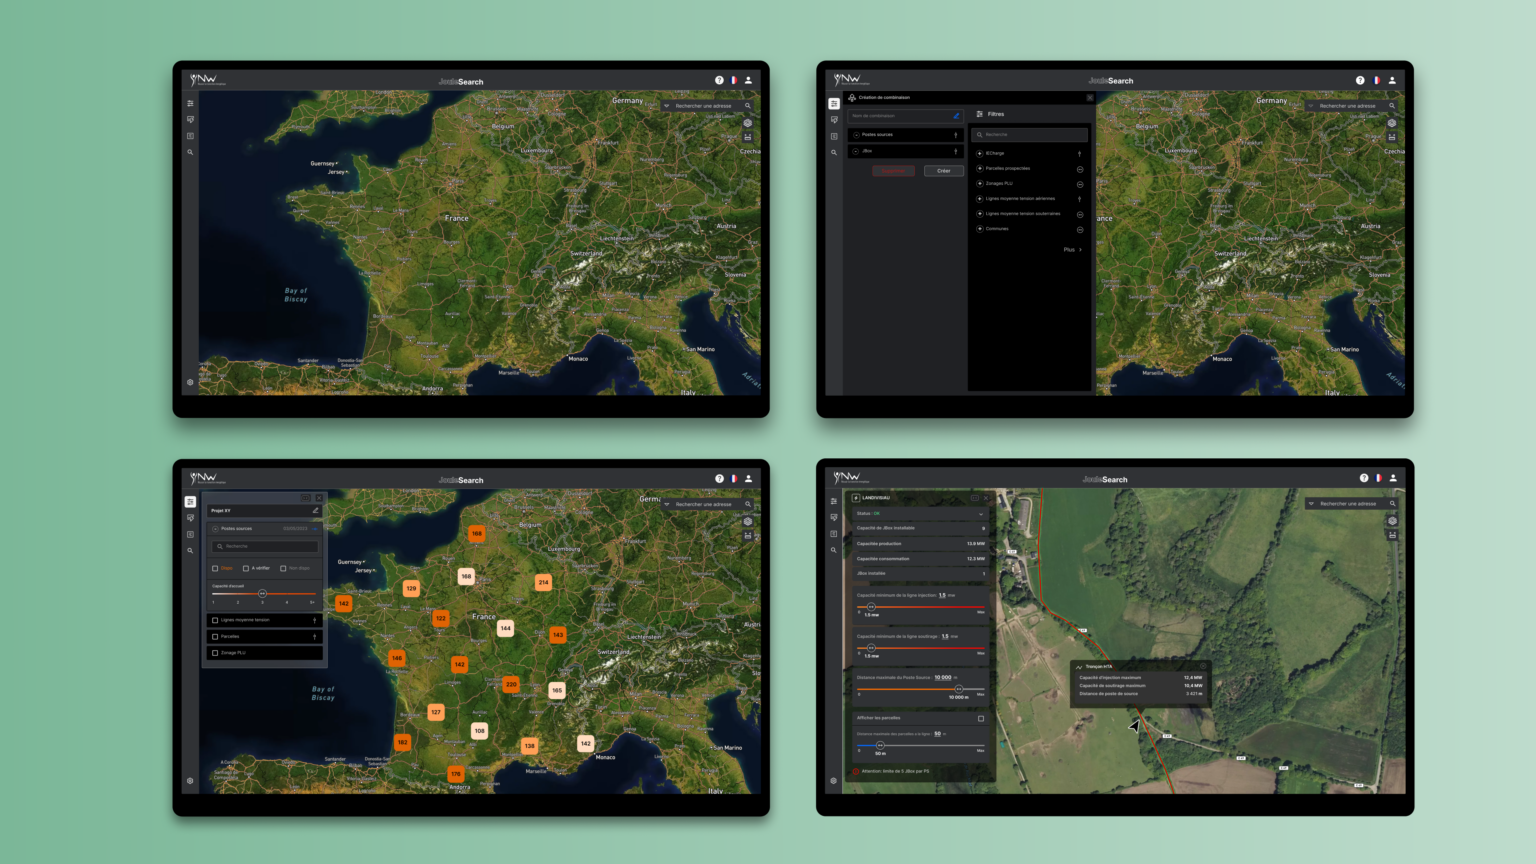Screen dimensions: 1536x864
Task: Click the 129 cluster marker on map
Action: (411, 588)
